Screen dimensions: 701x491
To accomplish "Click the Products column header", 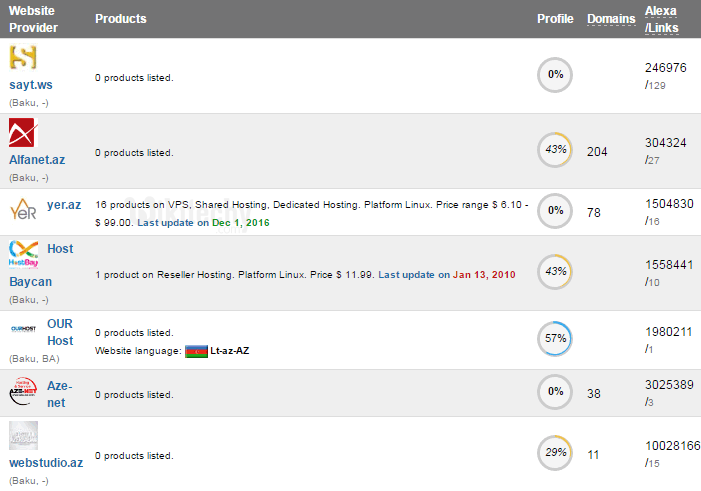I will (121, 19).
